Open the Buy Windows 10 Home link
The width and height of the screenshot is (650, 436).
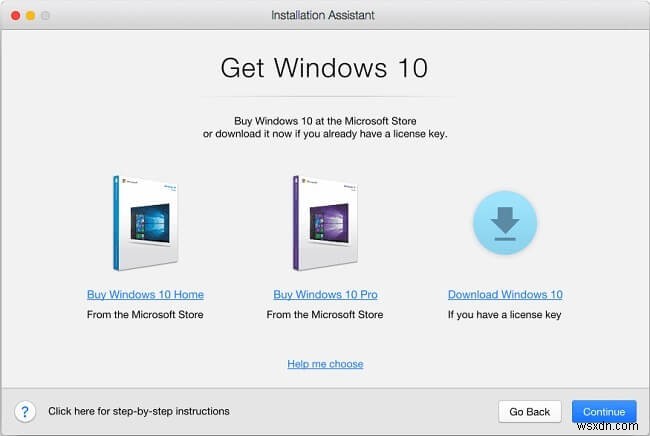click(146, 294)
